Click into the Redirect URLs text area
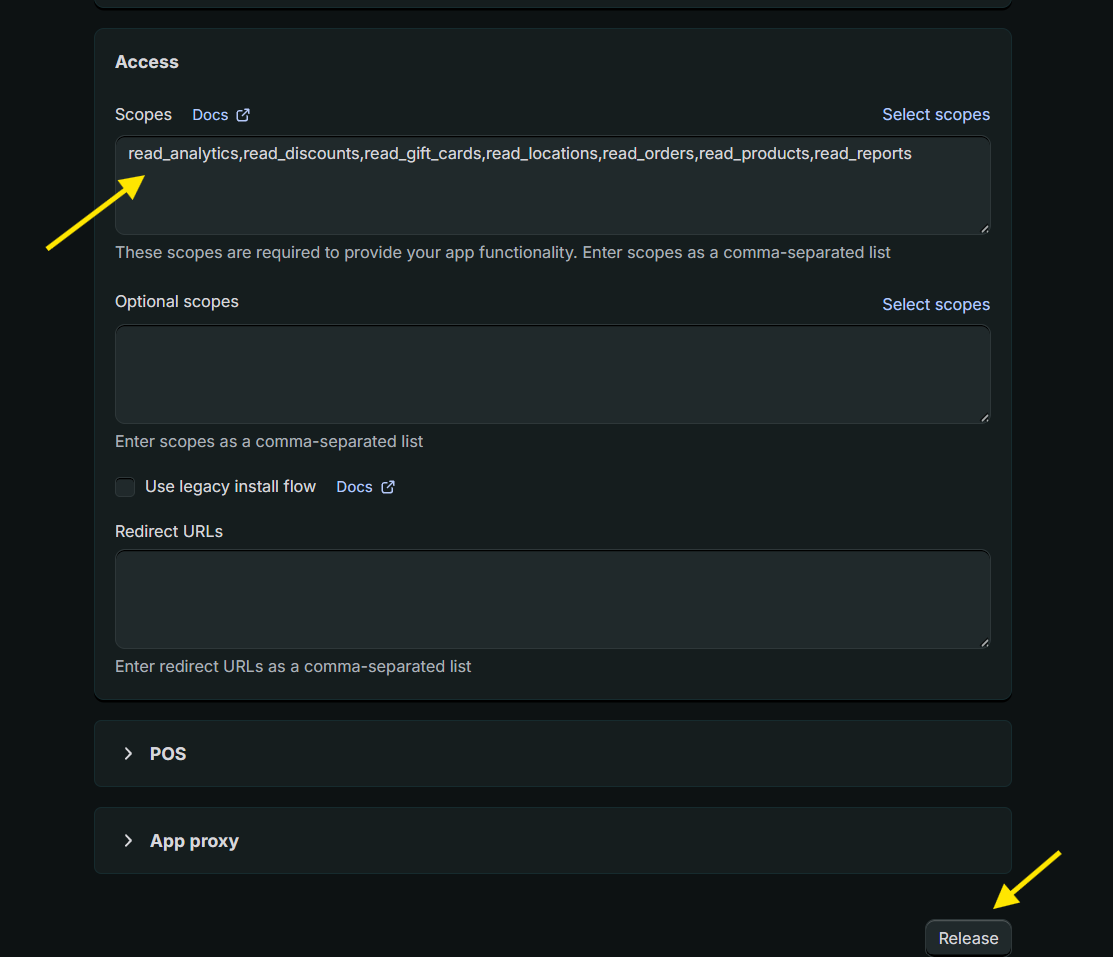The height and width of the screenshot is (957, 1113). tap(552, 599)
